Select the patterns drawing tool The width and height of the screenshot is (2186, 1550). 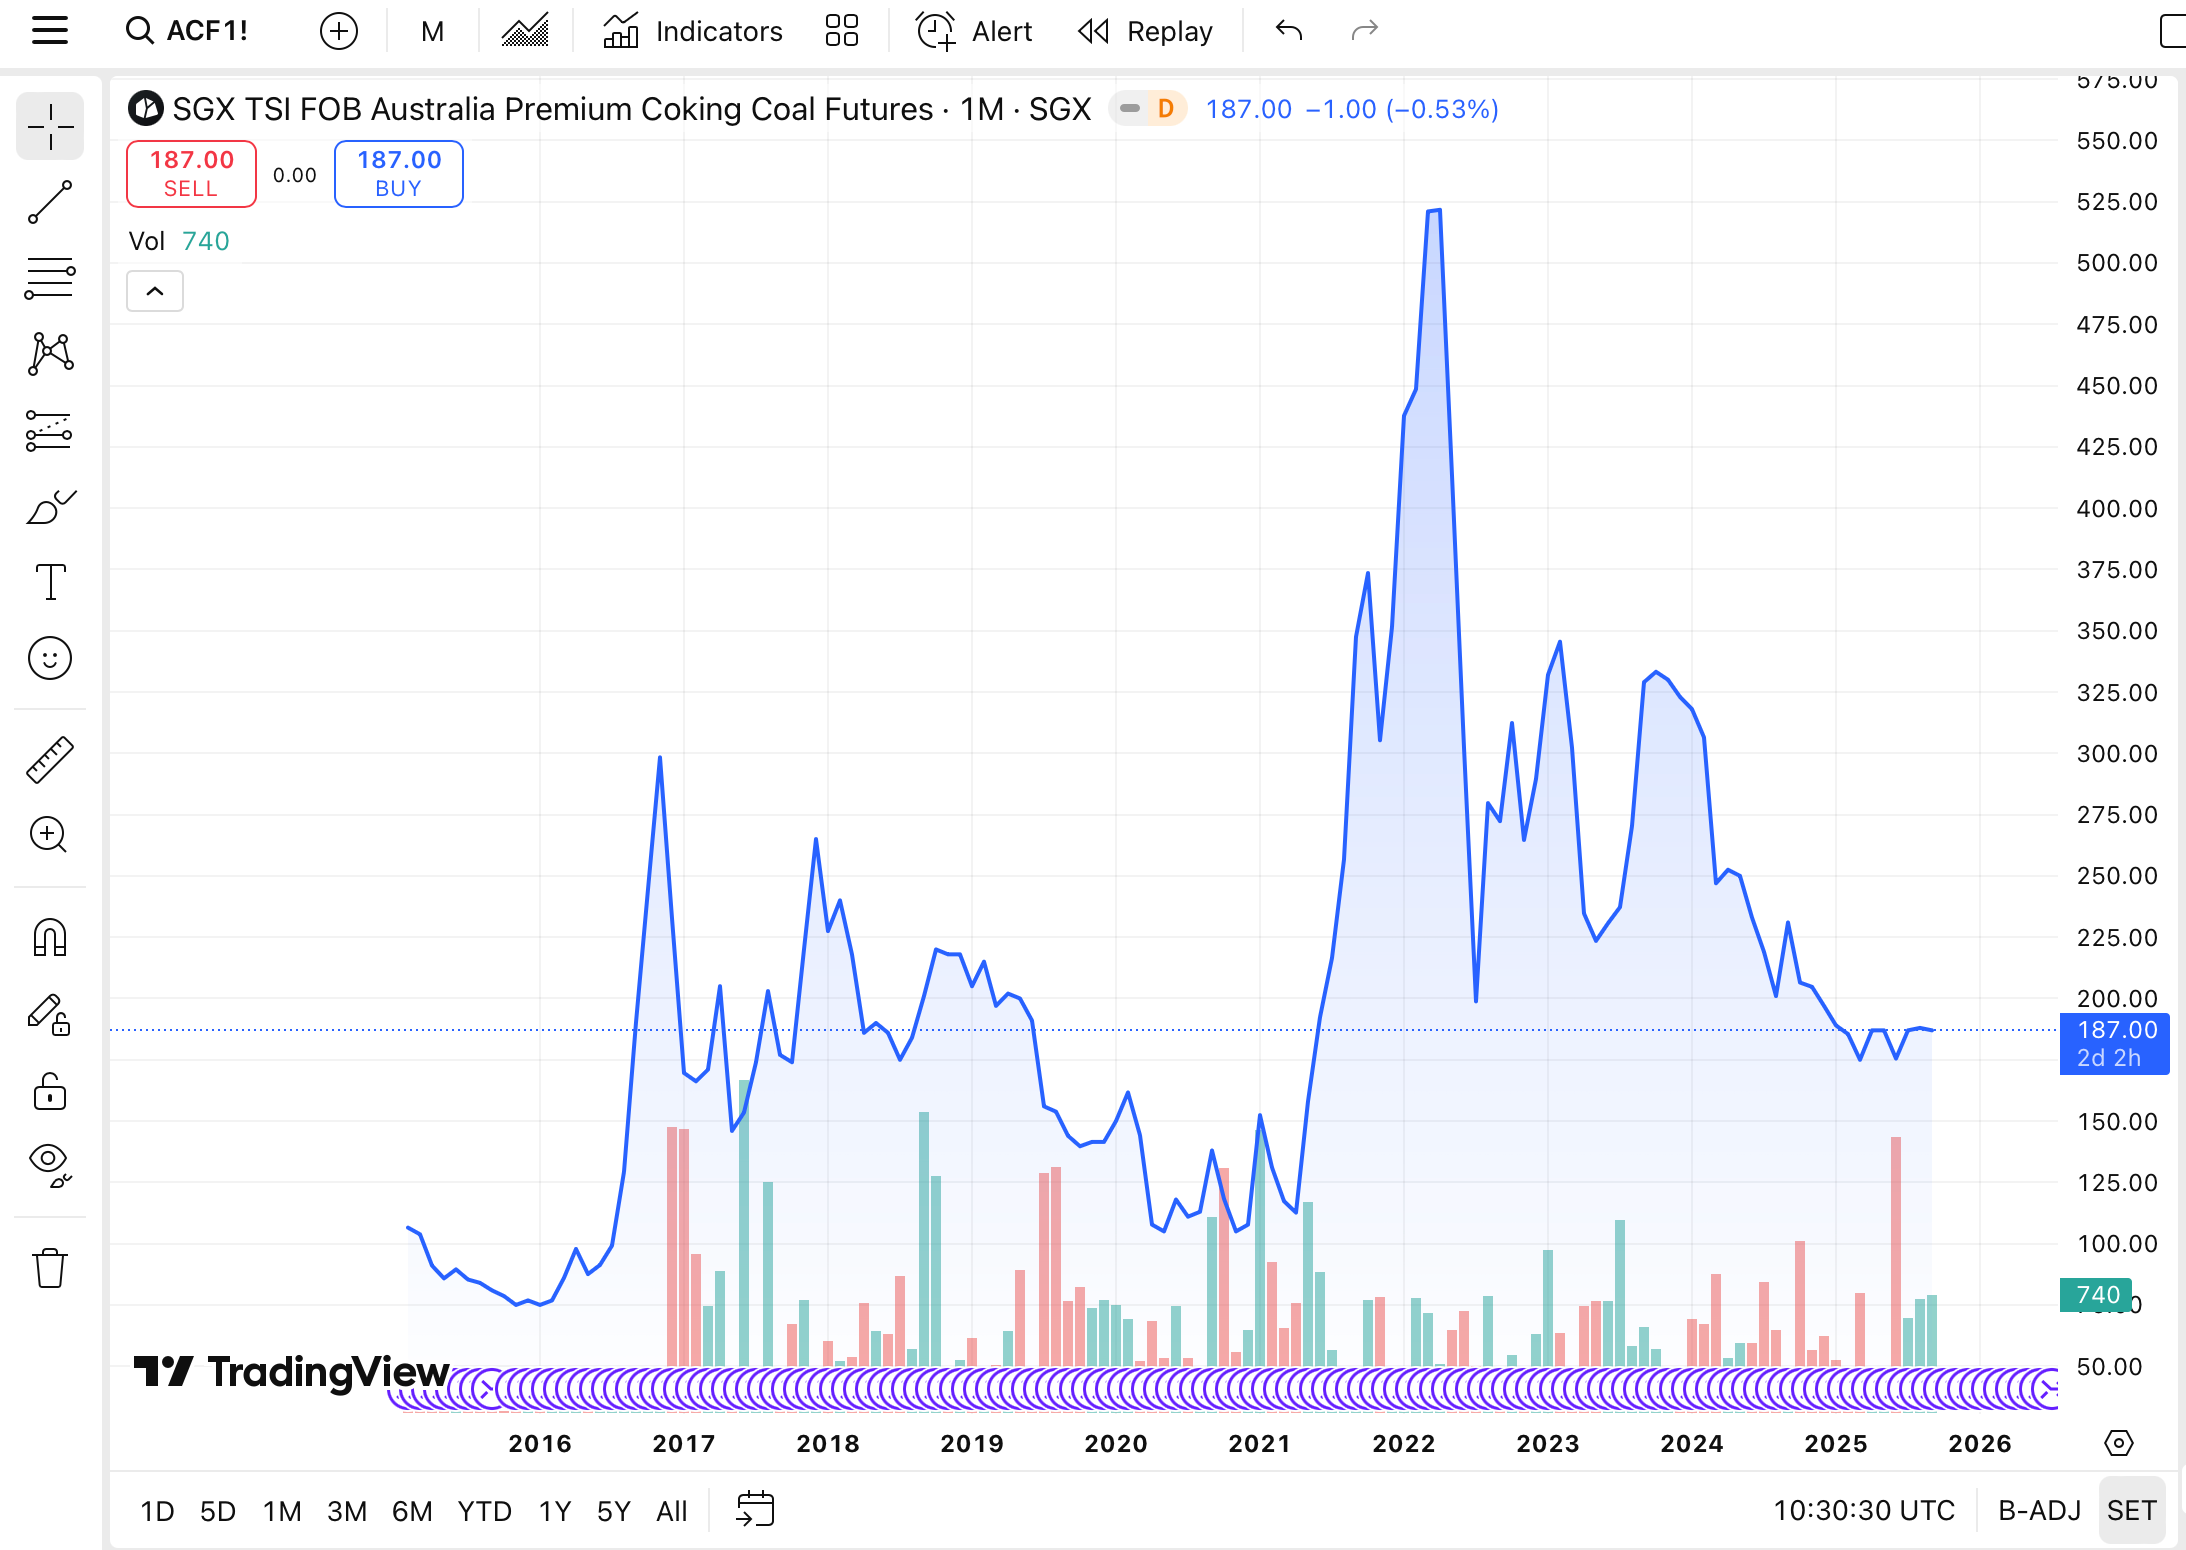(x=50, y=354)
